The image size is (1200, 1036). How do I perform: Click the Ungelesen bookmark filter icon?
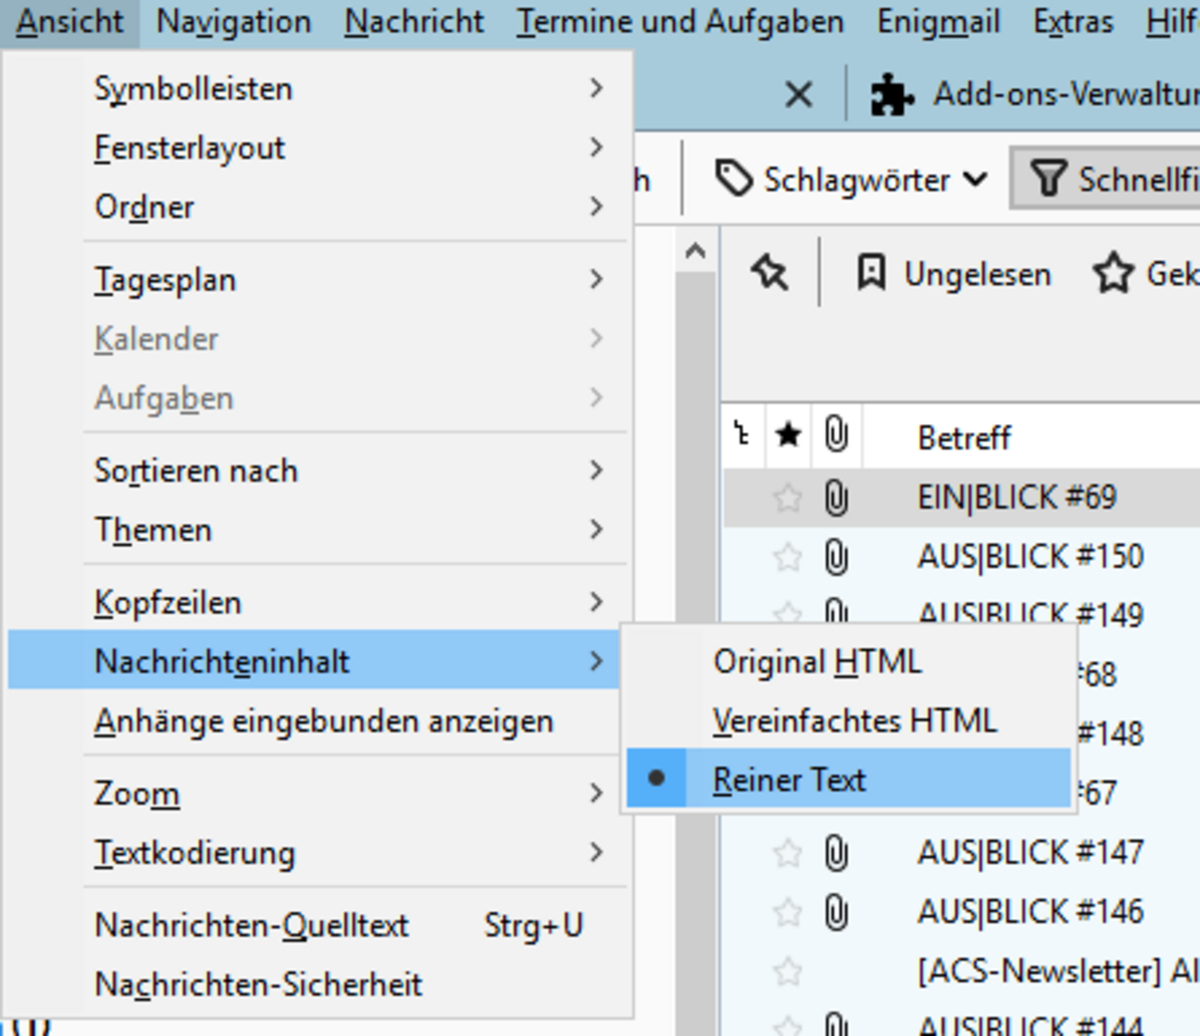coord(871,274)
